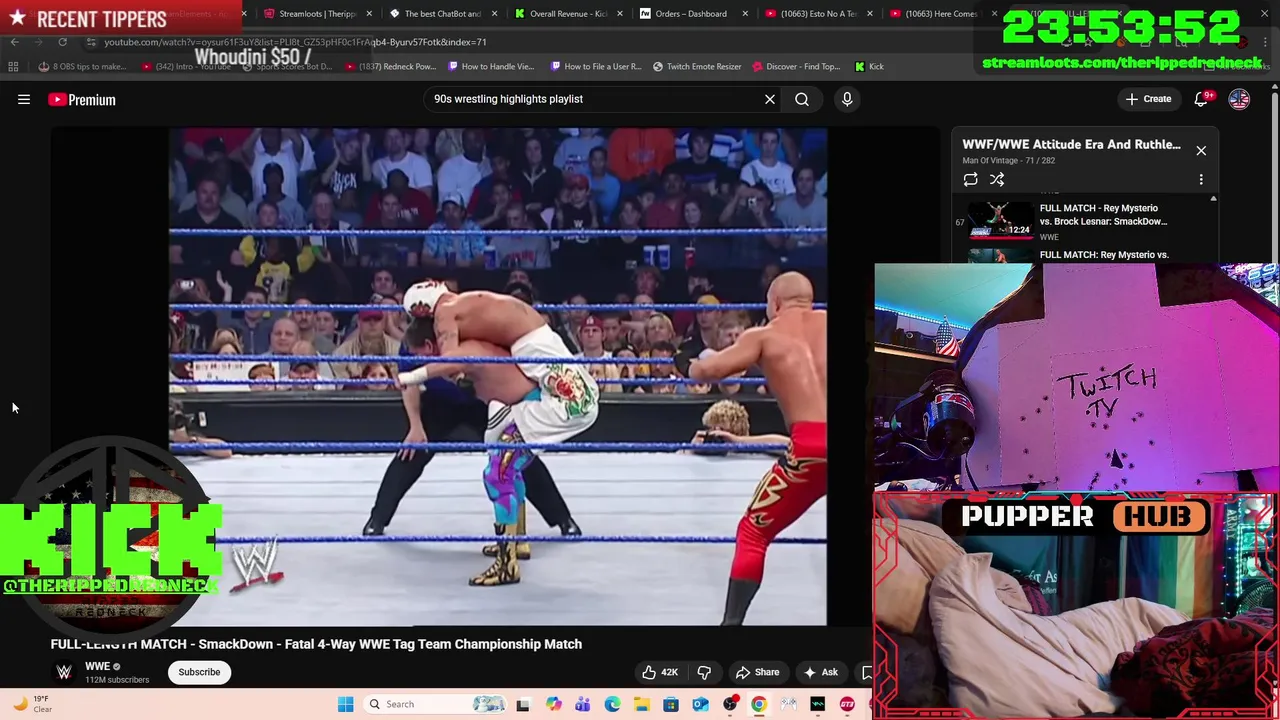Viewport: 1280px width, 720px height.
Task: Open the WWF/WWE Attitude Era playlist title
Action: 1071,144
